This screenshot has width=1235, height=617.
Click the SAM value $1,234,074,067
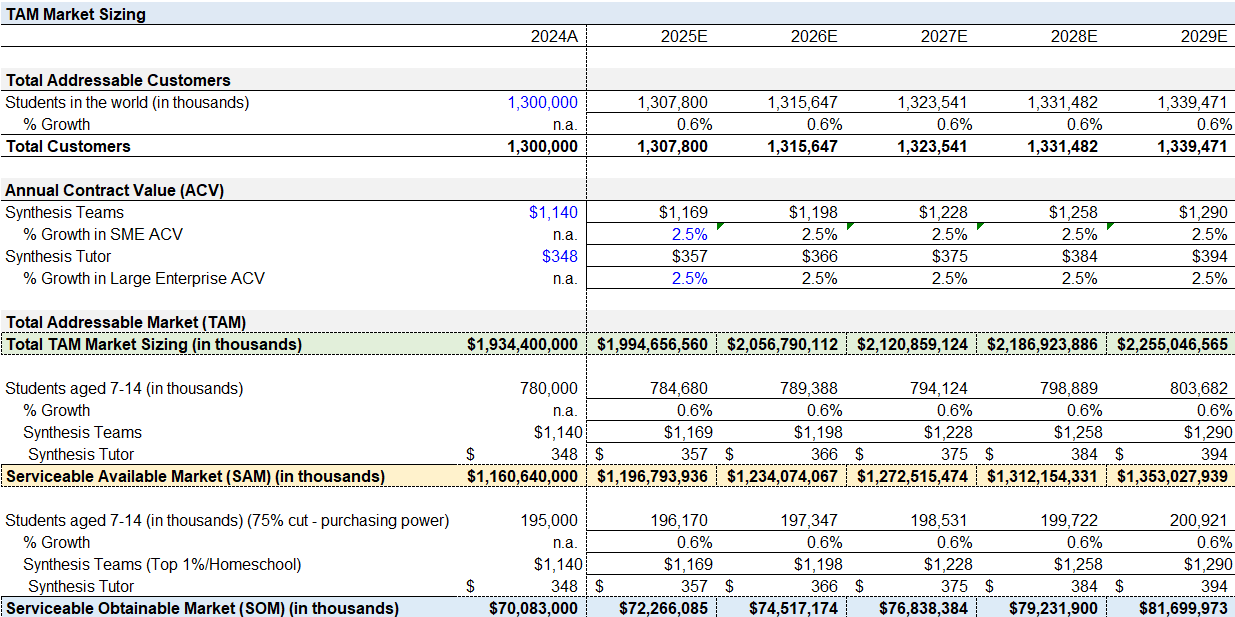pos(783,476)
